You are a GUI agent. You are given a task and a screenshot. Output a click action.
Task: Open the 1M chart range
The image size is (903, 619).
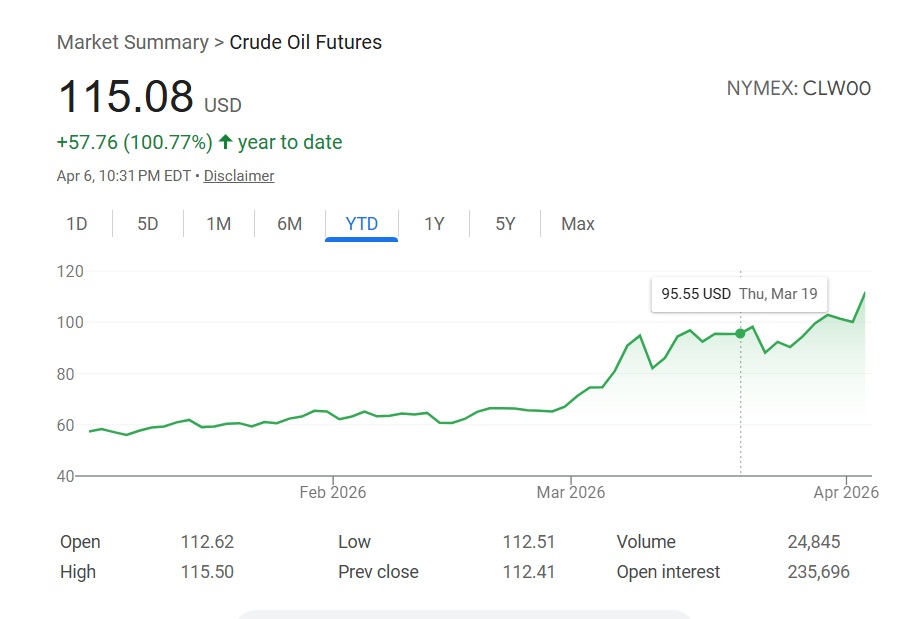point(219,224)
